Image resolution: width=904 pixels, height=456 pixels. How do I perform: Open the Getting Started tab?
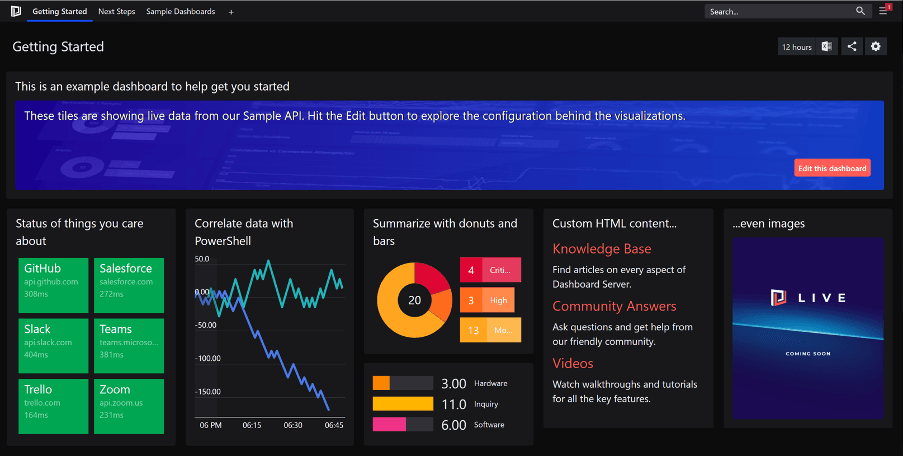click(x=60, y=12)
